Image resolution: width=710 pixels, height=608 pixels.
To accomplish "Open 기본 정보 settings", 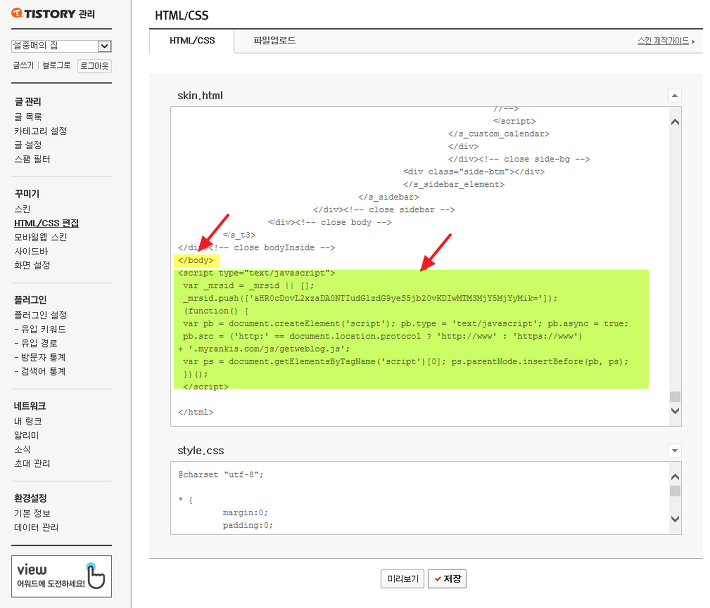I will point(32,513).
